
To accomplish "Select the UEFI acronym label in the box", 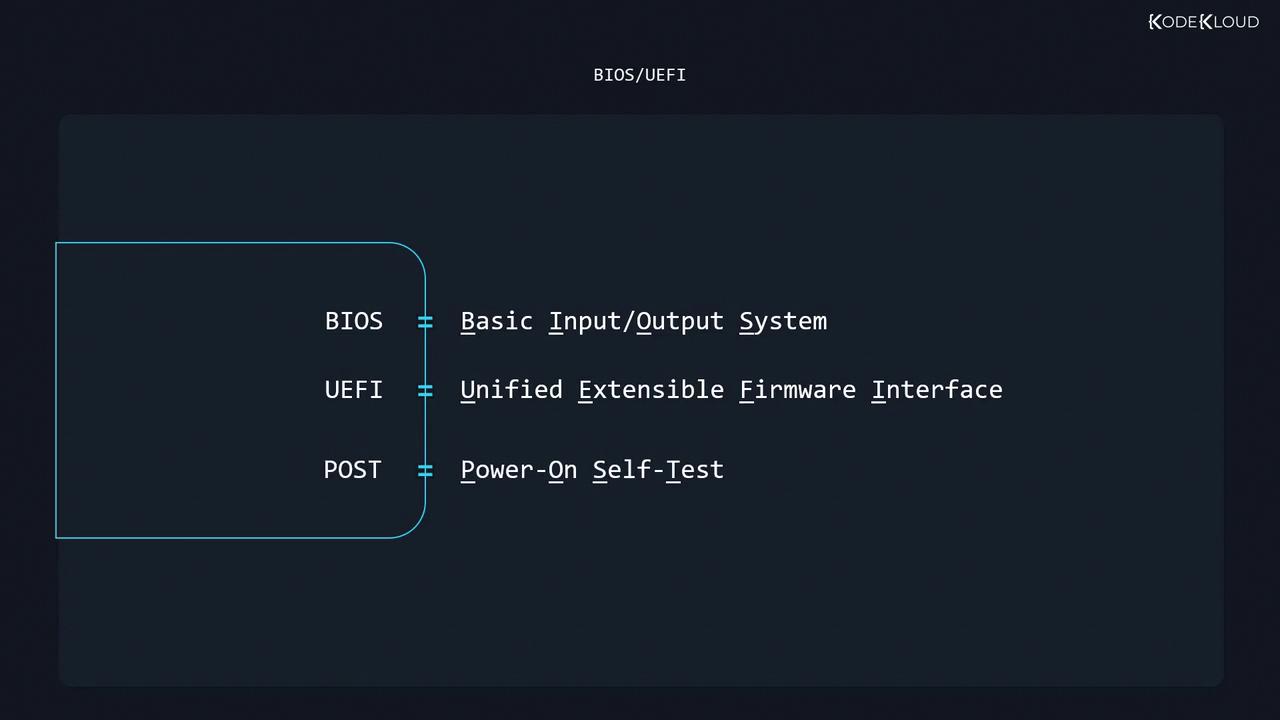I will [x=353, y=390].
